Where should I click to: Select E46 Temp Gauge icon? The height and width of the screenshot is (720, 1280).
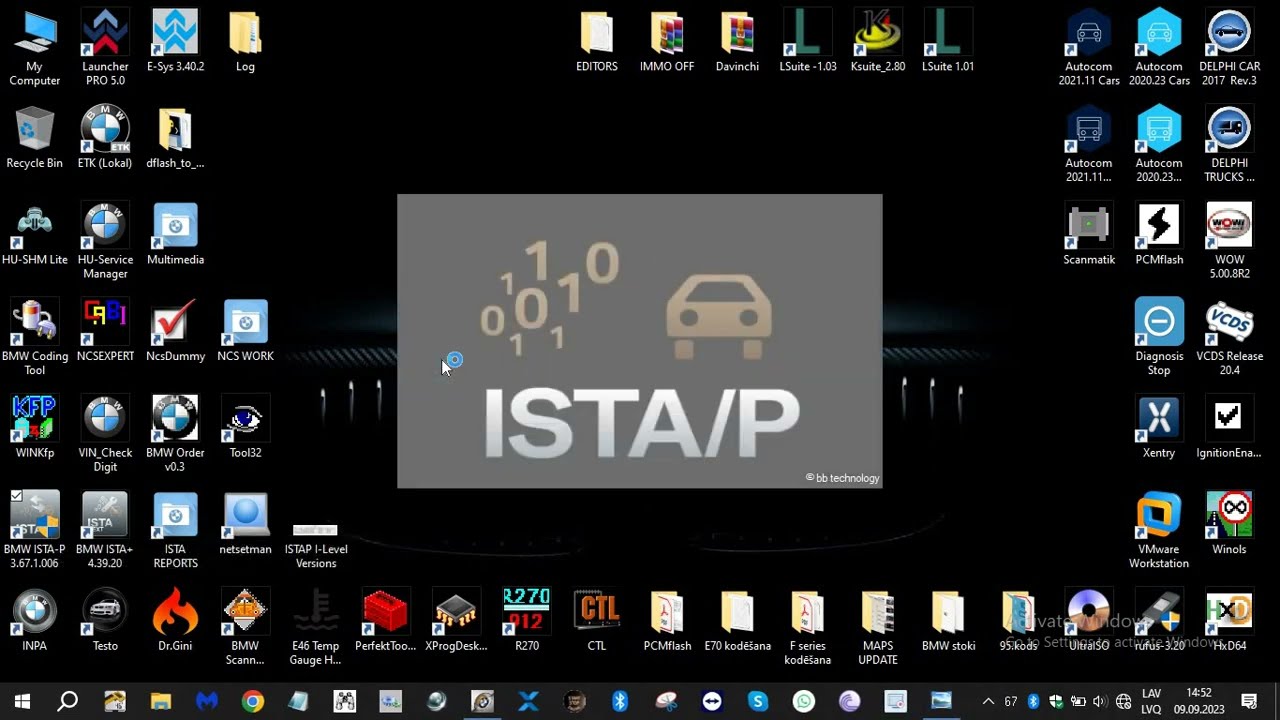pos(315,627)
